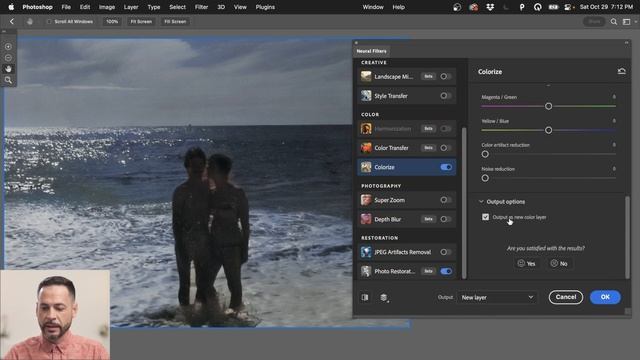Open the Plugins menu

[265, 7]
